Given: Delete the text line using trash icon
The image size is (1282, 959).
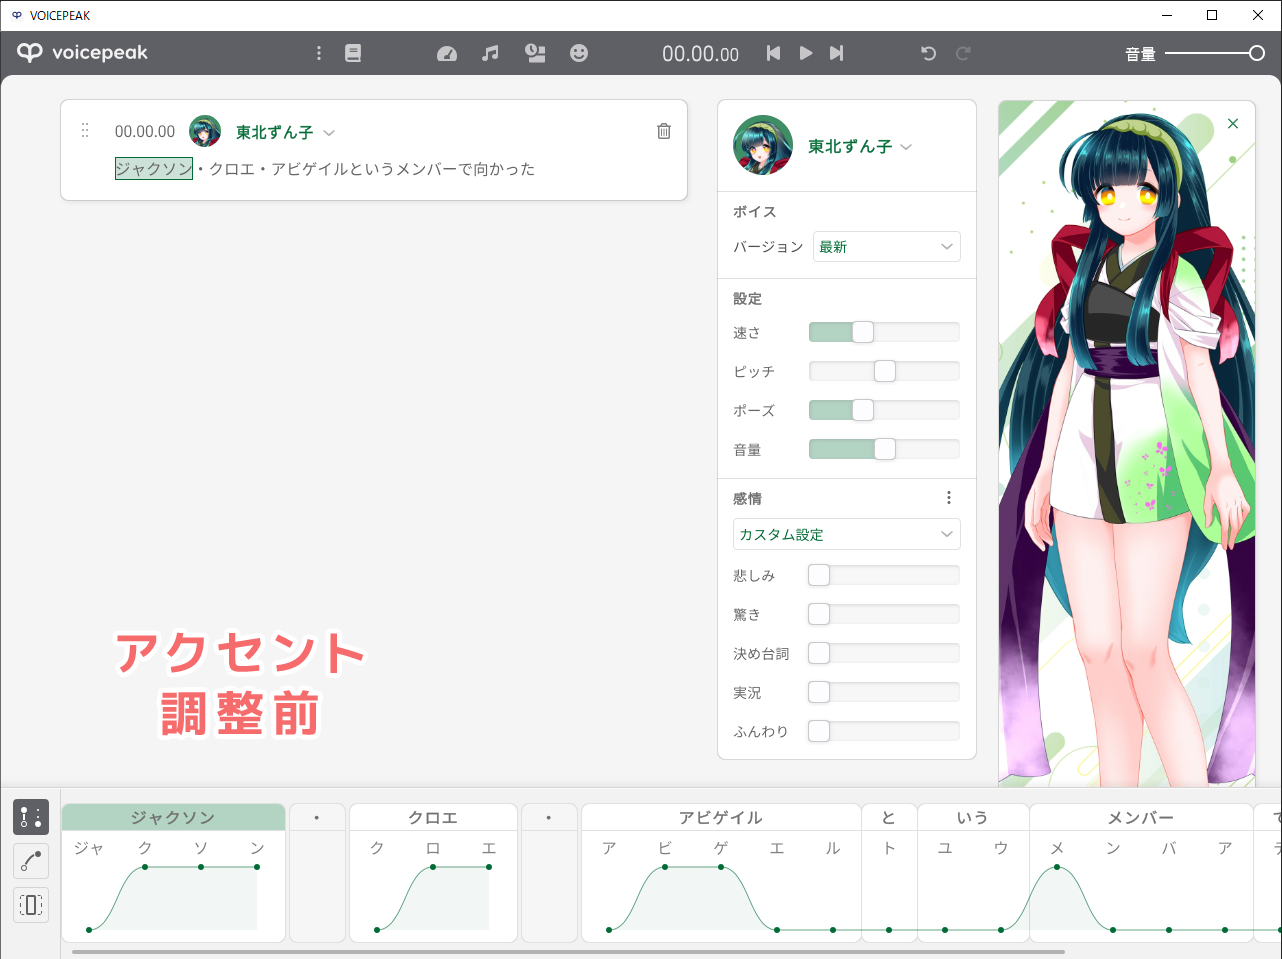Looking at the screenshot, I should [x=663, y=130].
